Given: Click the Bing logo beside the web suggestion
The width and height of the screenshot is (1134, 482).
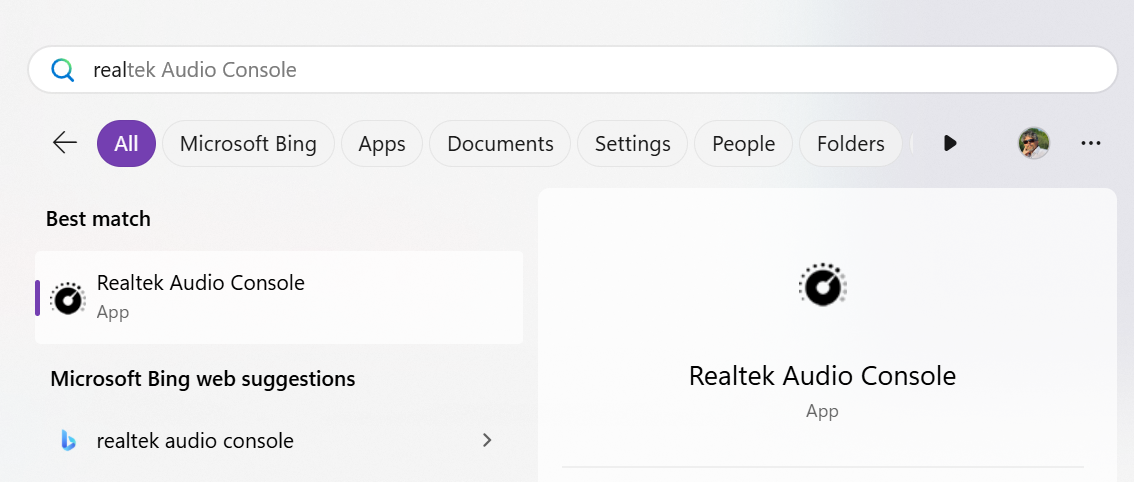Looking at the screenshot, I should pos(67,441).
